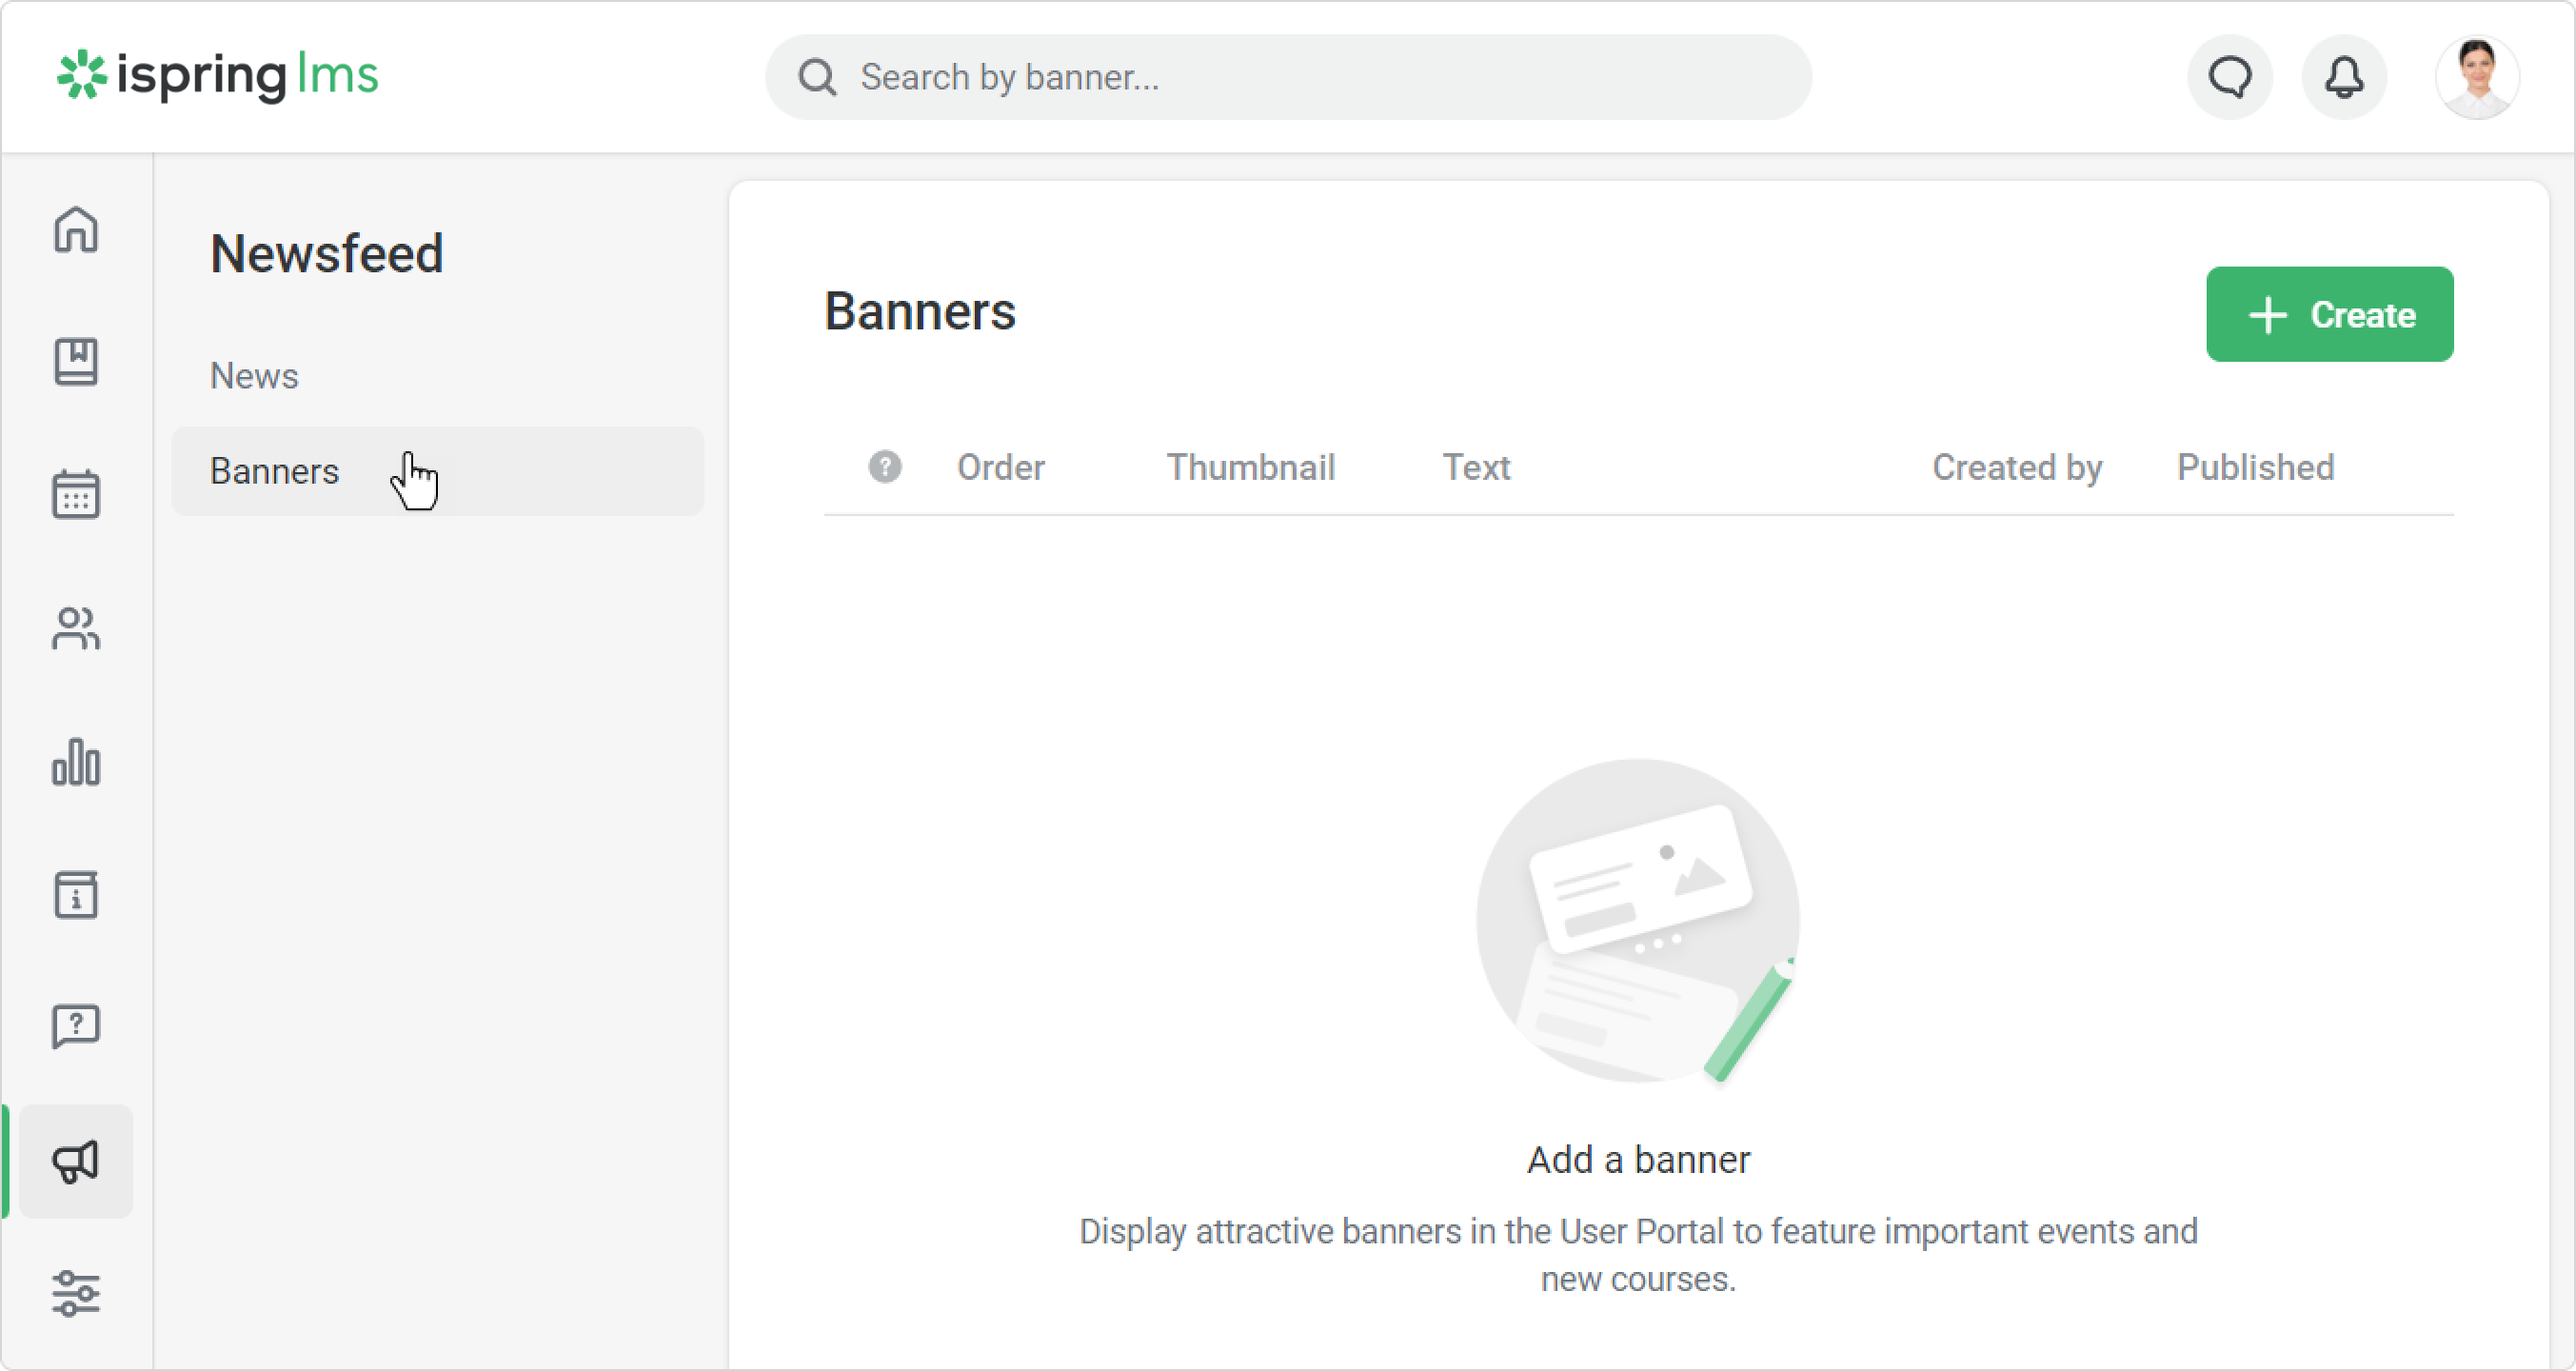Open the Users sidebar icon

pos(76,629)
